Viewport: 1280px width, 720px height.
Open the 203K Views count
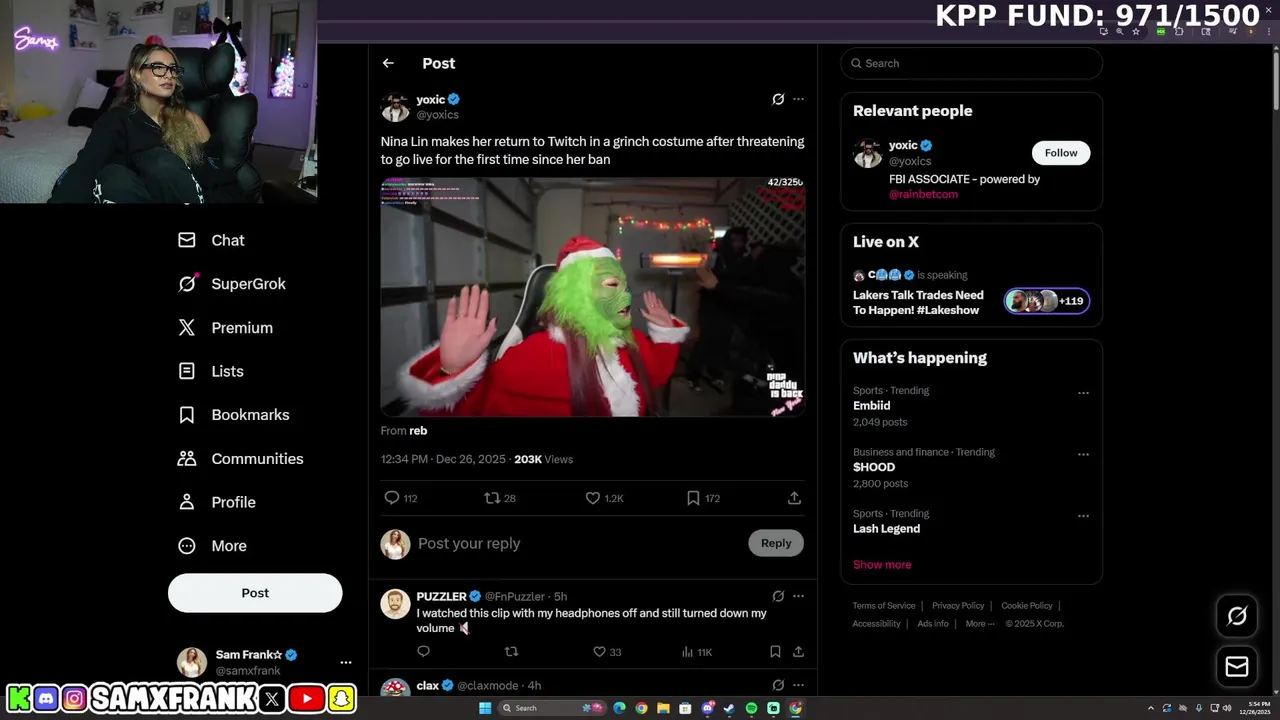[543, 459]
